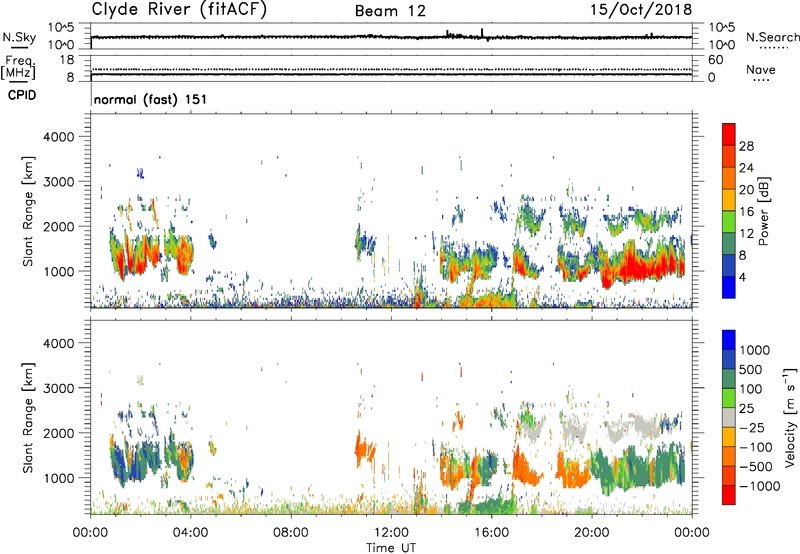The height and width of the screenshot is (554, 800).
Task: Click the '-1000' tick on velocity scale
Action: tap(760, 486)
